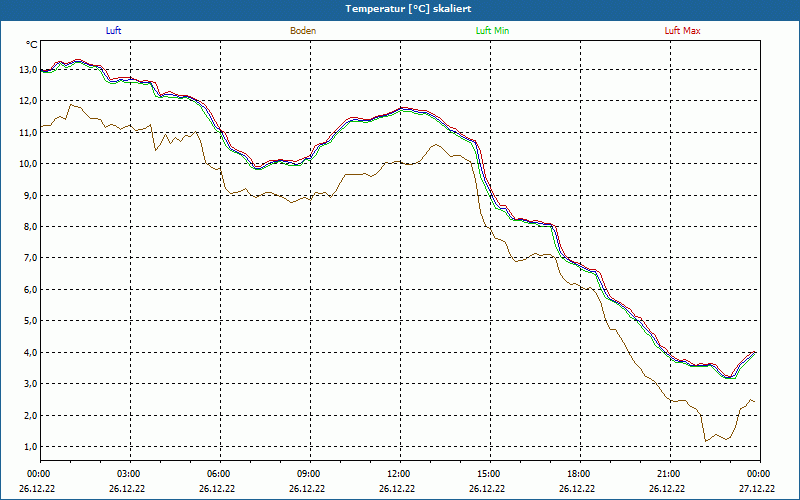The image size is (800, 500).
Task: Click the 06:00 time label
Action: tap(218, 474)
